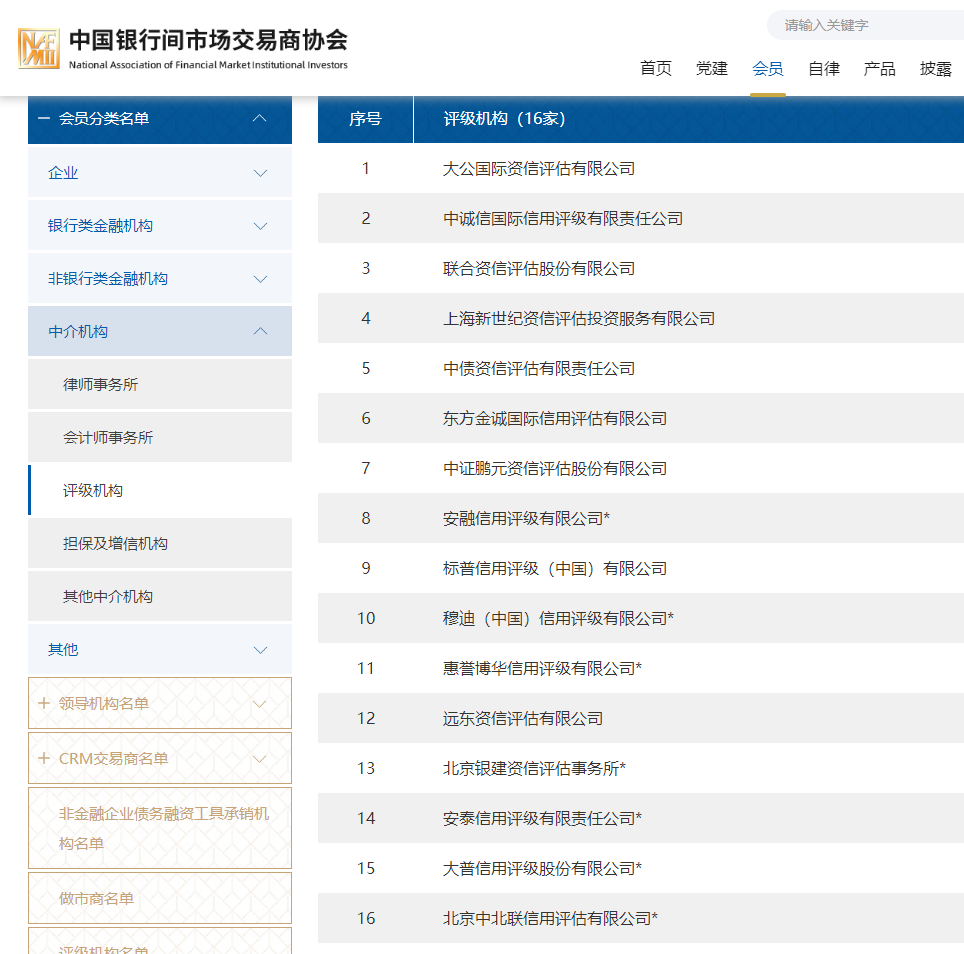Viewport: 964px width, 954px height.
Task: Select the 评级机构 sidebar item
Action: 160,490
